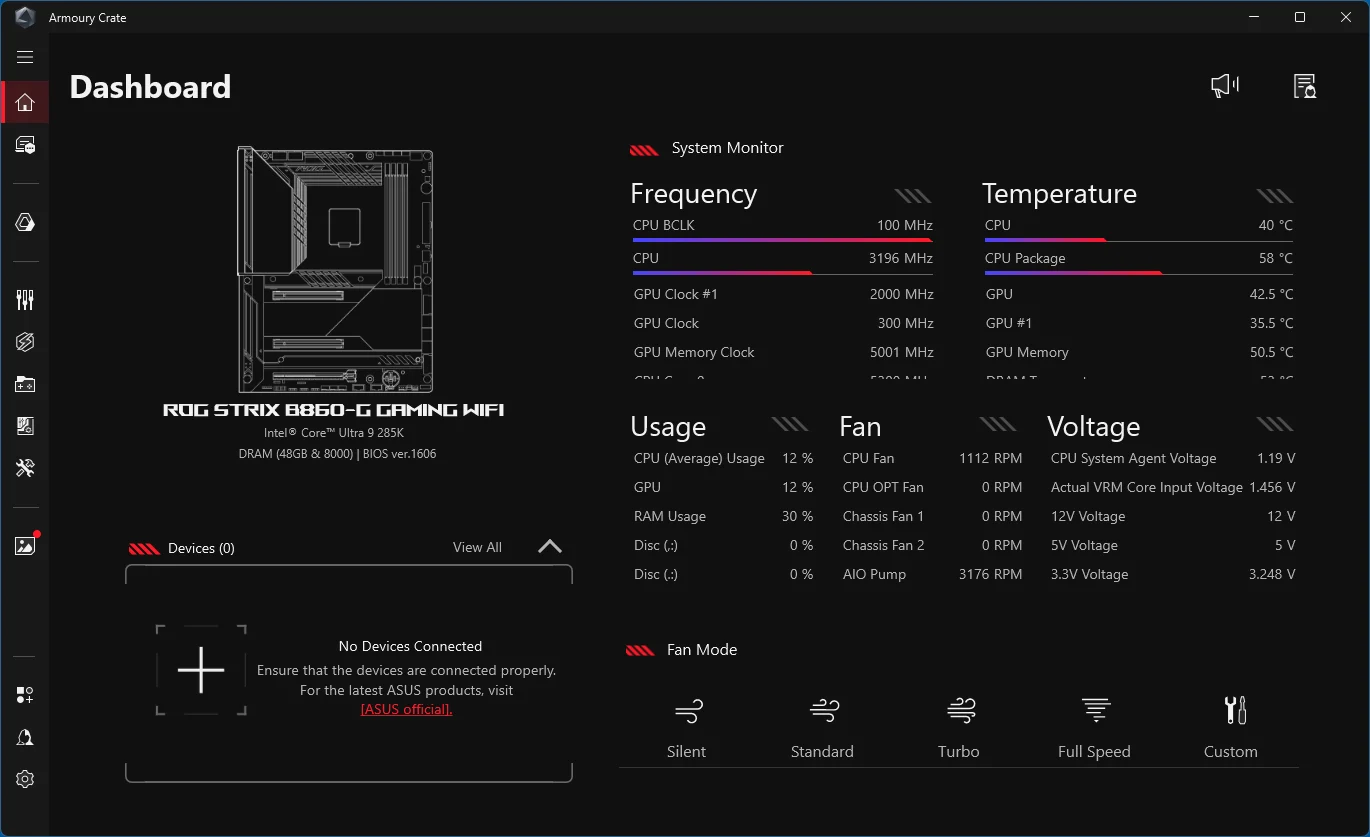Screen dimensions: 1370x837
Task: Click the shapes-and-plus sidebar icon
Action: click(x=25, y=695)
